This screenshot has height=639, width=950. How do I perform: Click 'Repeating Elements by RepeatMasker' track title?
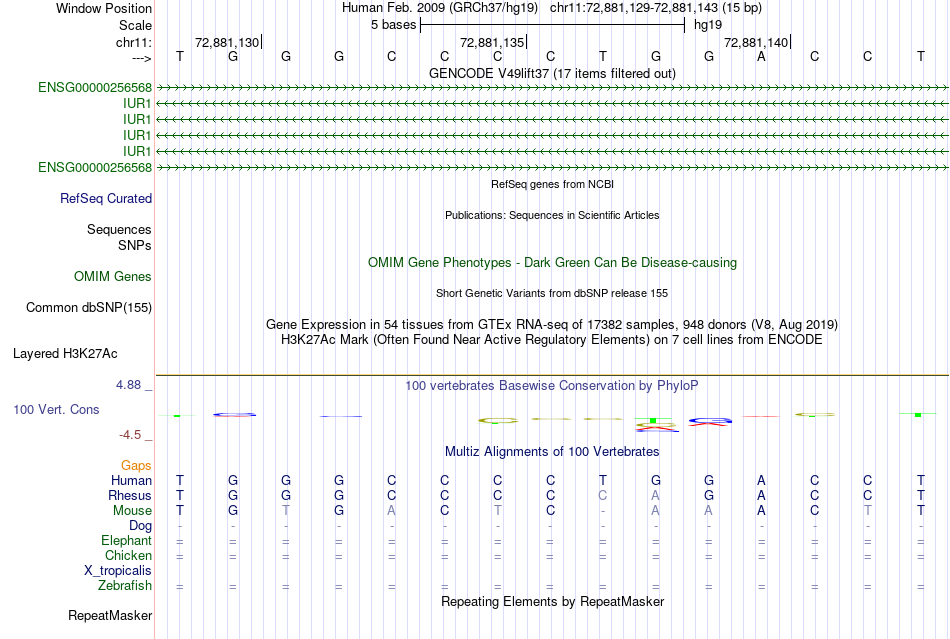tap(552, 602)
